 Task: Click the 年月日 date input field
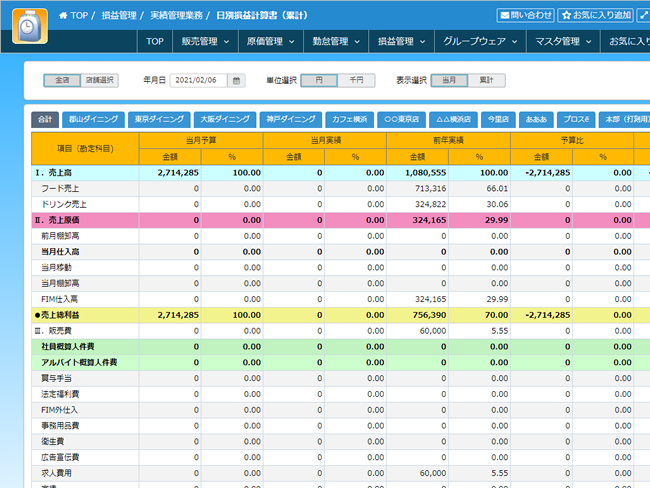pyautogui.click(x=200, y=80)
